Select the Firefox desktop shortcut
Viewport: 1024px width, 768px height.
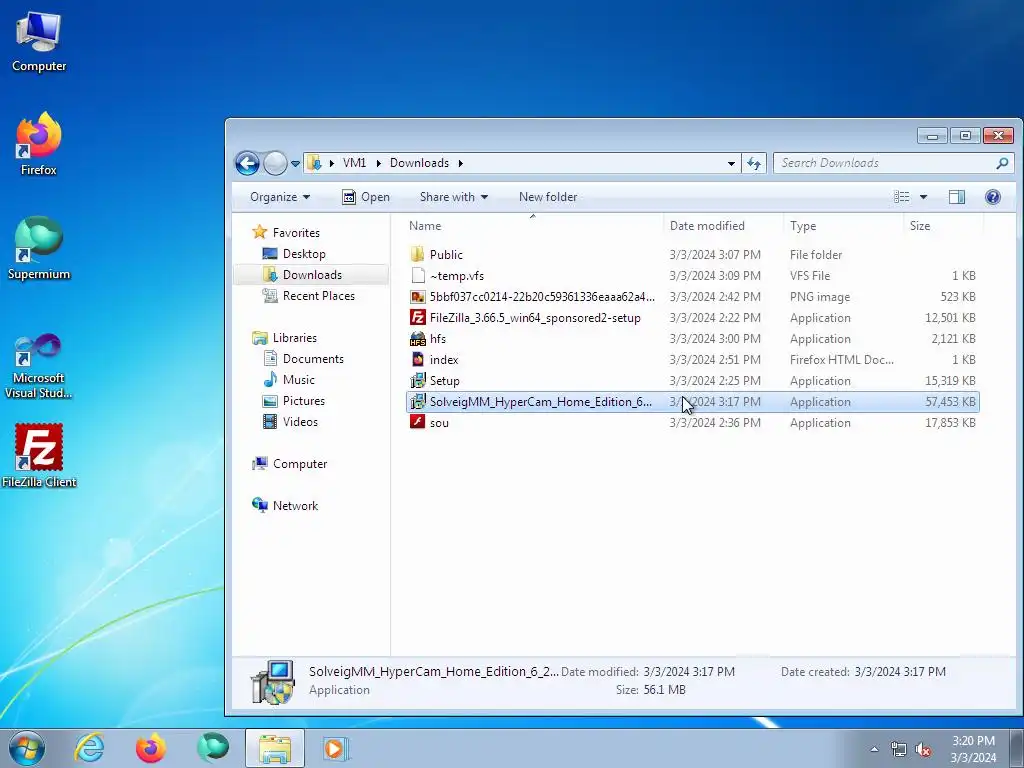[39, 144]
